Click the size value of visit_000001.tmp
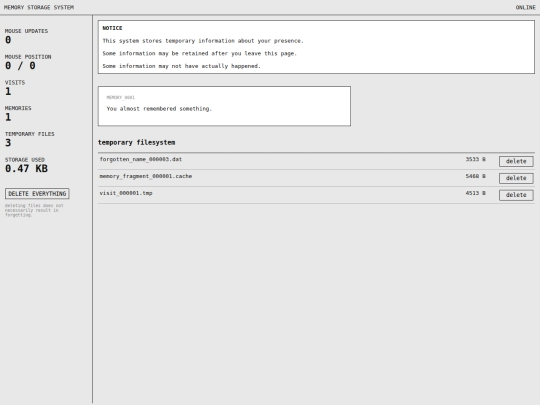540x405 pixels. coord(475,193)
